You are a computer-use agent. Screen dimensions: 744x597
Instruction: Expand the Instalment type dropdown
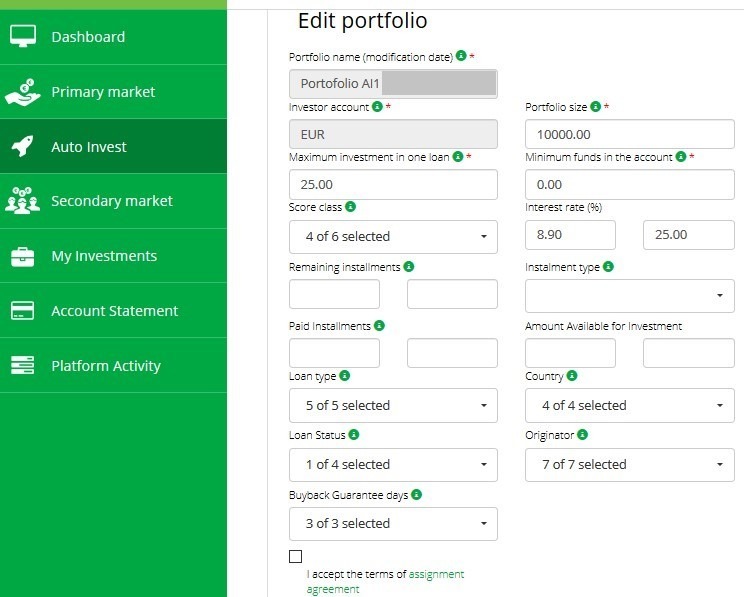coord(629,296)
